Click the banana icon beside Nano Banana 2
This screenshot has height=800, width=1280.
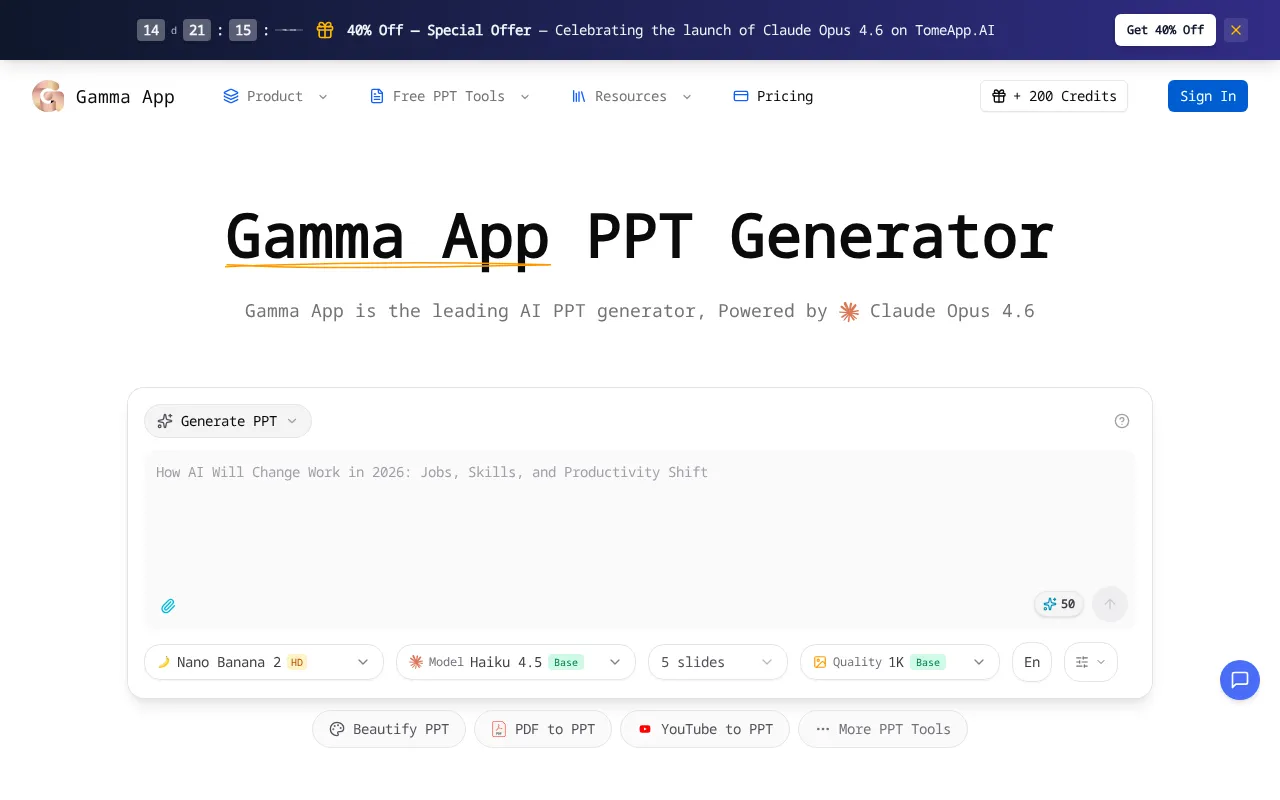pos(164,662)
